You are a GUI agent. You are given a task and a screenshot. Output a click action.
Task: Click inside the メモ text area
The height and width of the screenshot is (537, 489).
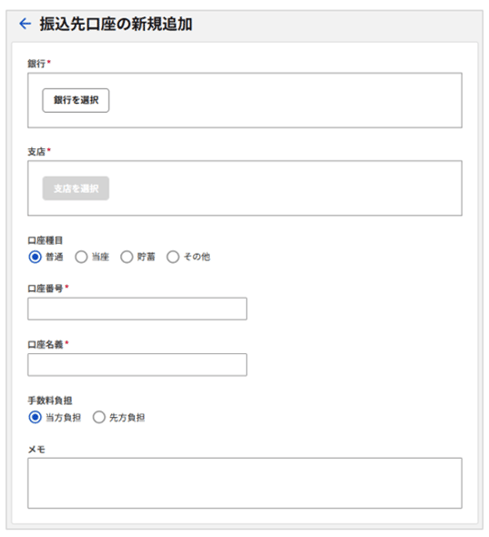[245, 483]
